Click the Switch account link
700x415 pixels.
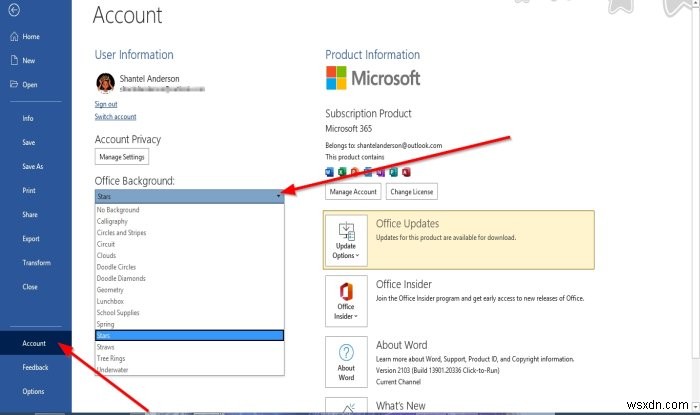click(115, 116)
